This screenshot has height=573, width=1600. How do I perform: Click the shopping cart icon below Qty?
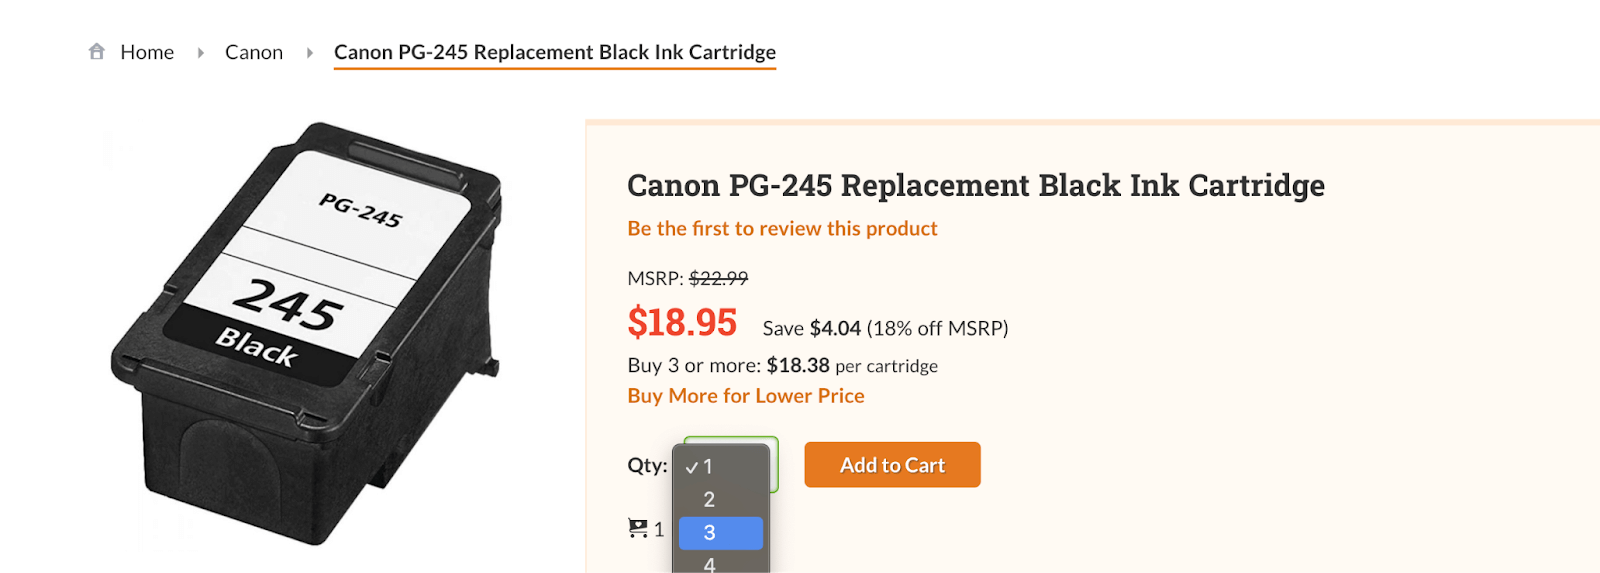pyautogui.click(x=637, y=528)
